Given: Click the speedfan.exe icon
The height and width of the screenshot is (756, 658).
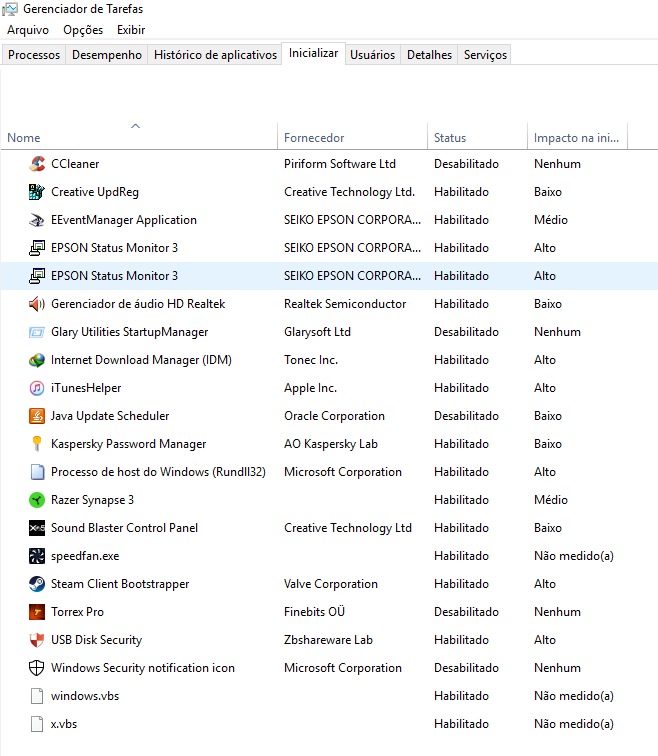Looking at the screenshot, I should click(37, 555).
